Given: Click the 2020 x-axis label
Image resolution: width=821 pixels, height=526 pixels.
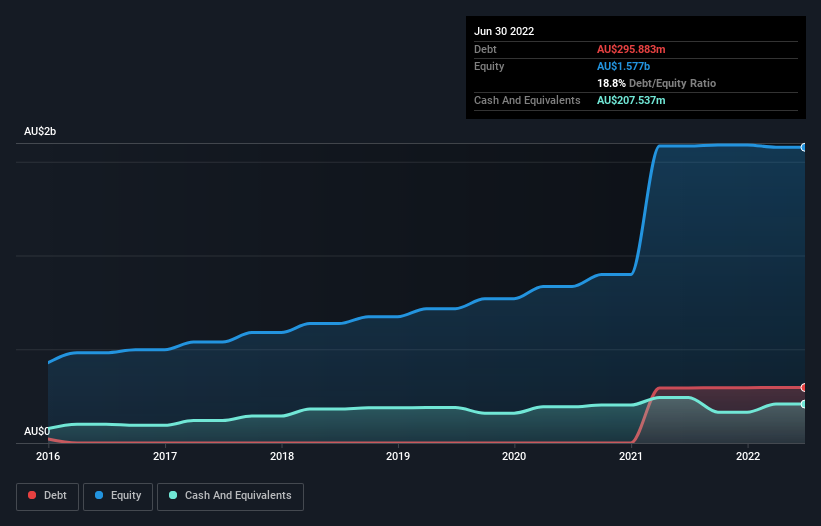Looking at the screenshot, I should (x=514, y=456).
